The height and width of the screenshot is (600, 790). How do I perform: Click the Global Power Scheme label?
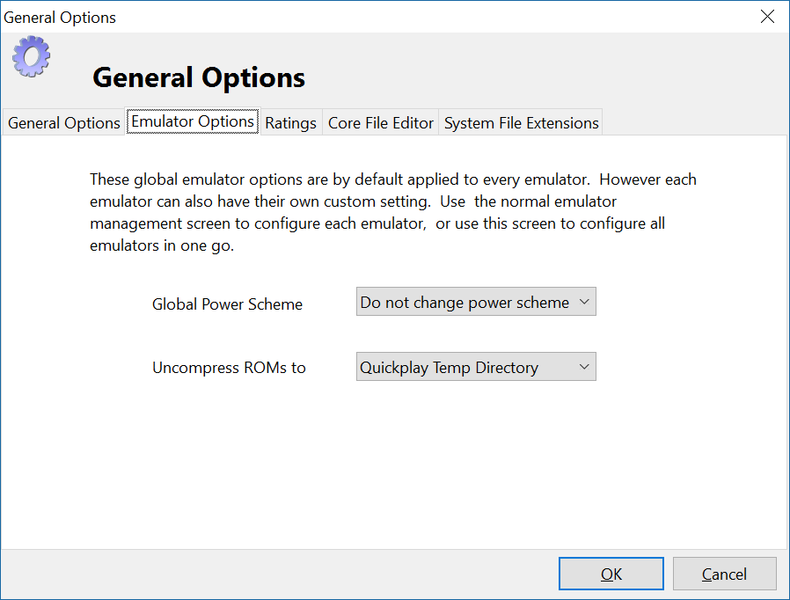(x=227, y=304)
